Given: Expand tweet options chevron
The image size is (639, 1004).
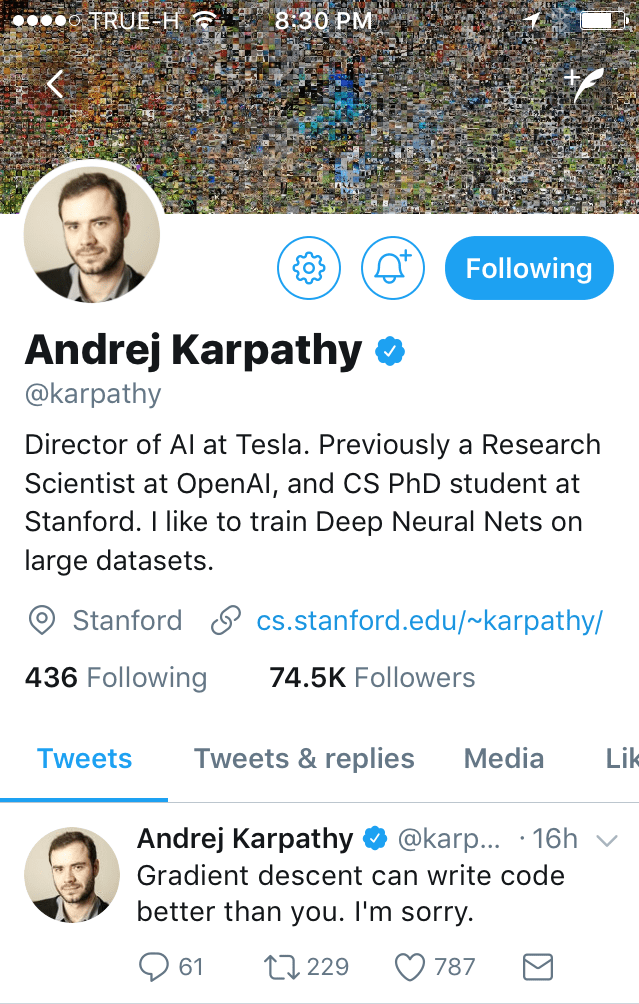Looking at the screenshot, I should pyautogui.click(x=606, y=841).
